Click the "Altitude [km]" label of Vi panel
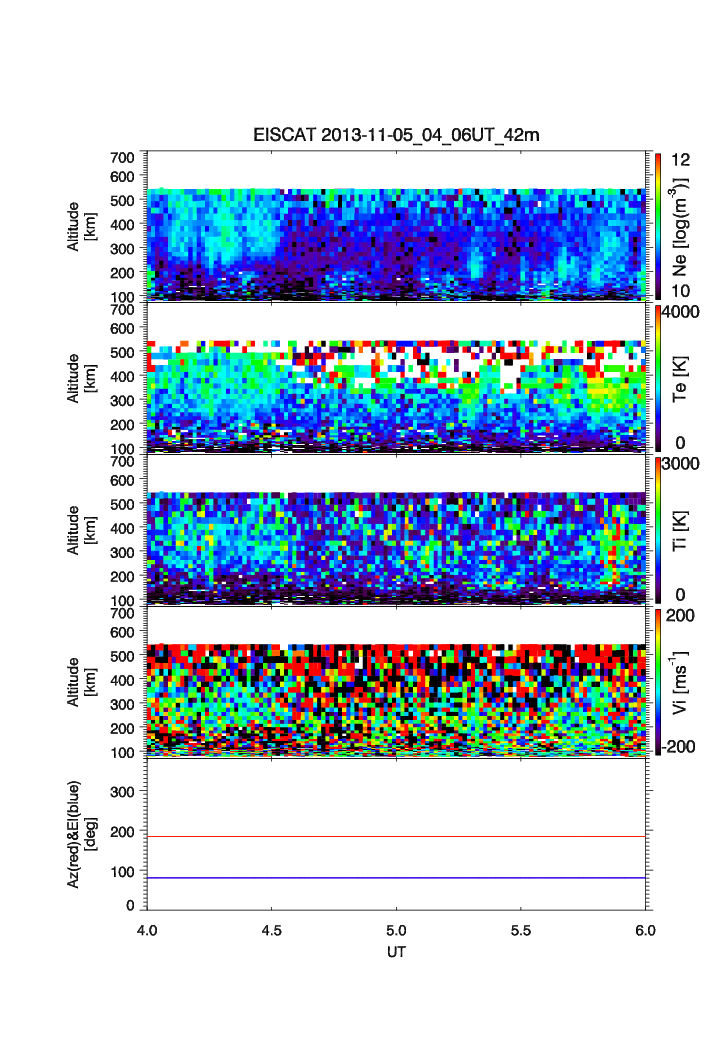 click(81, 682)
